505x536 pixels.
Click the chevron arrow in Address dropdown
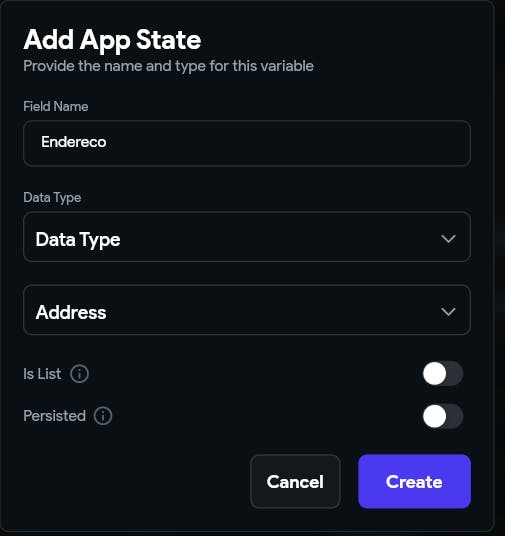(x=448, y=311)
